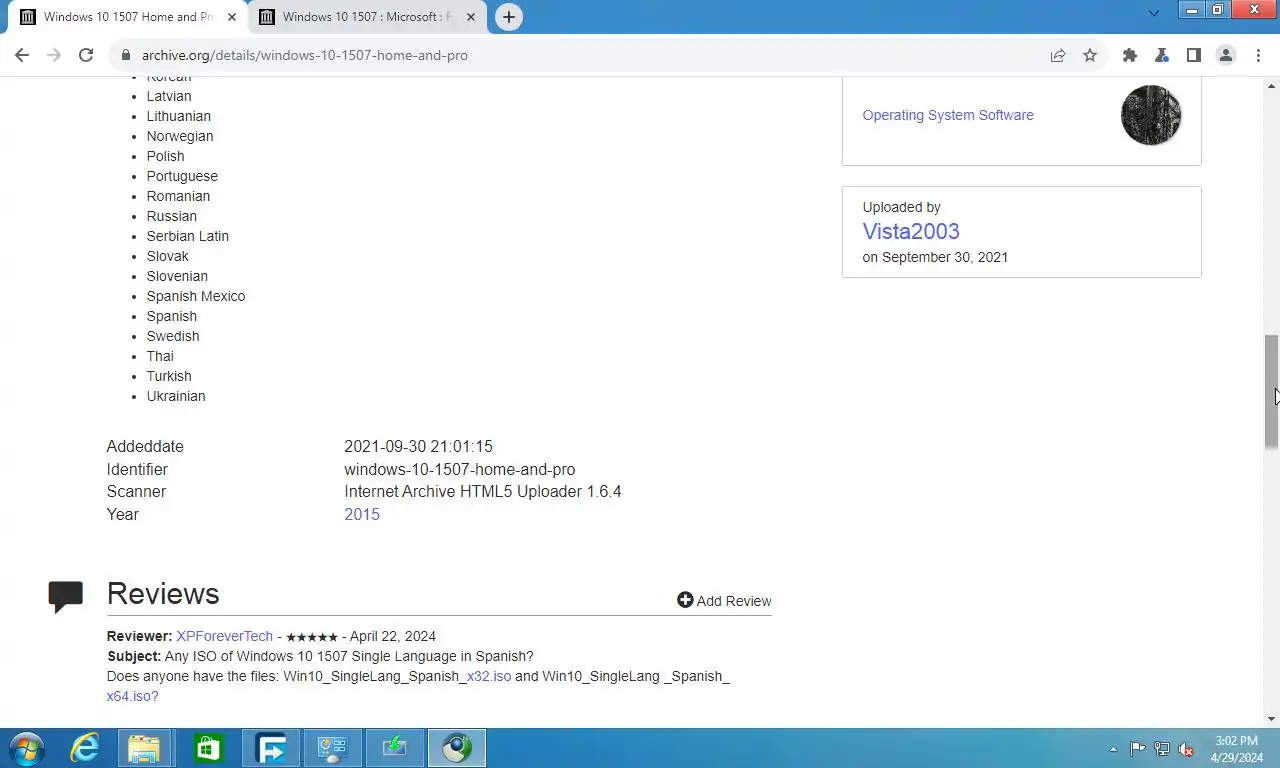Show hidden system tray icons
Screen dimensions: 1280x768
[x=1113, y=749]
